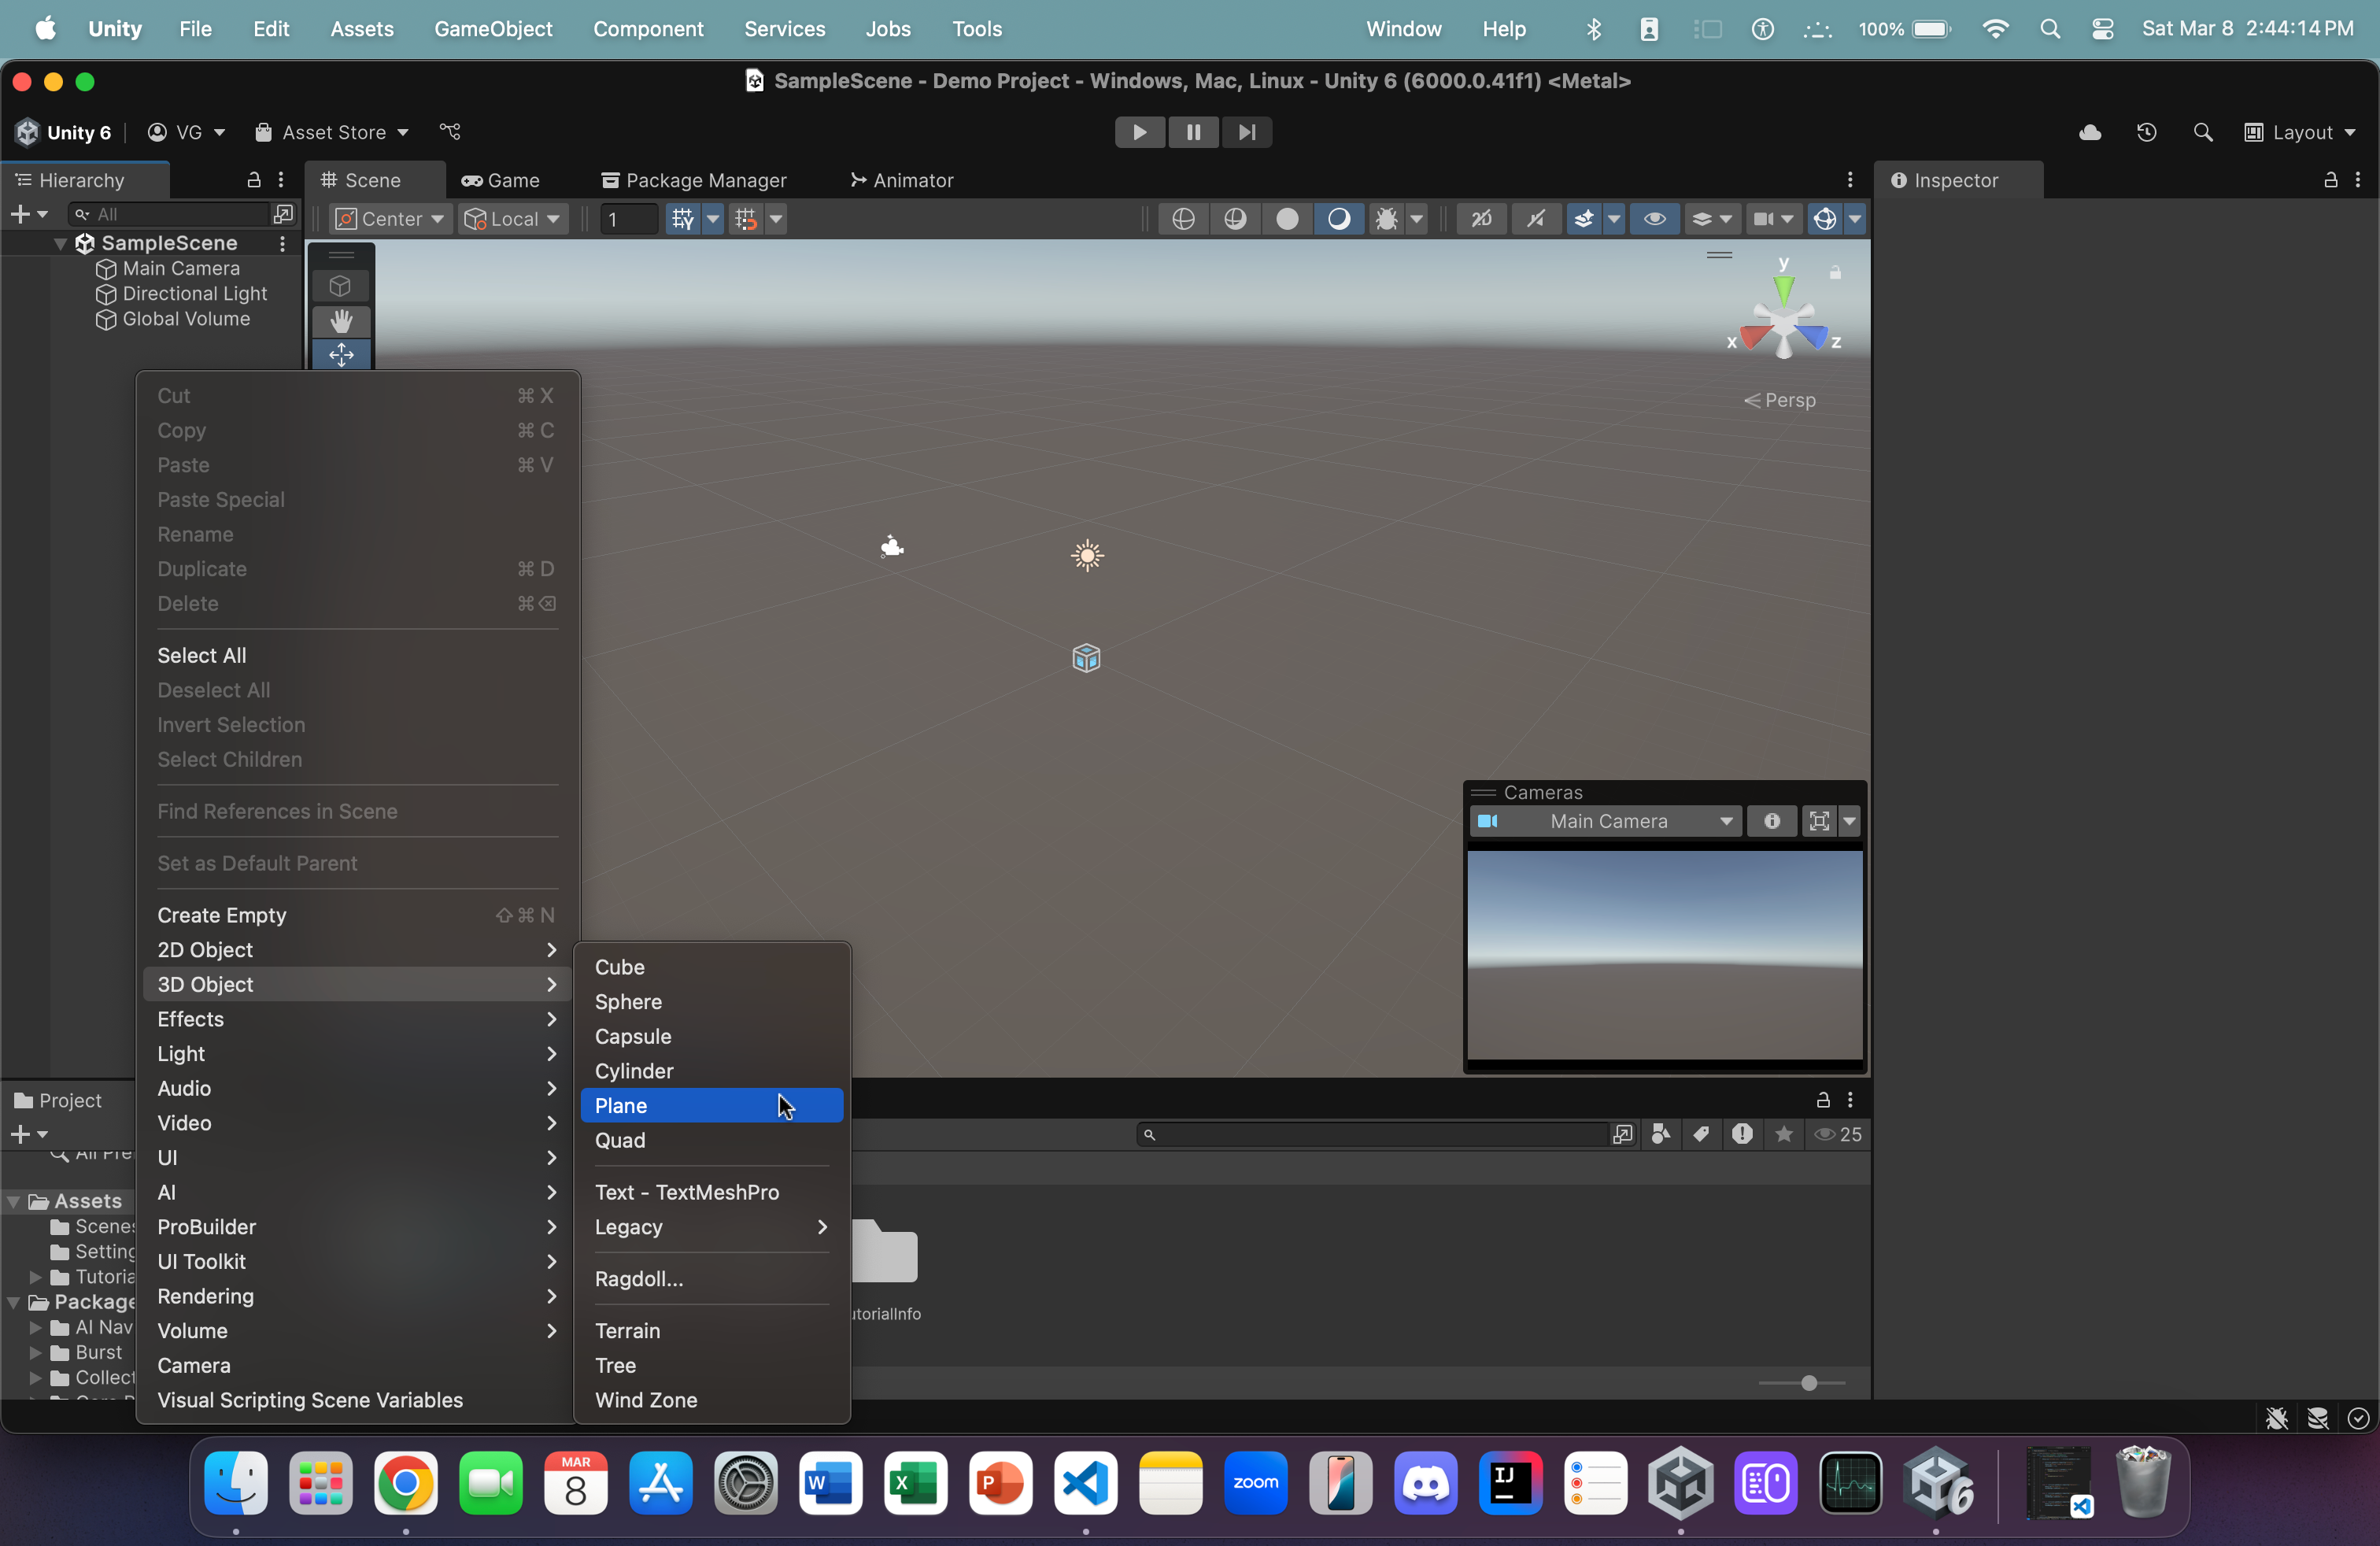This screenshot has width=2380, height=1546.
Task: Click the Main Camera gizmo in scene
Action: tap(891, 546)
